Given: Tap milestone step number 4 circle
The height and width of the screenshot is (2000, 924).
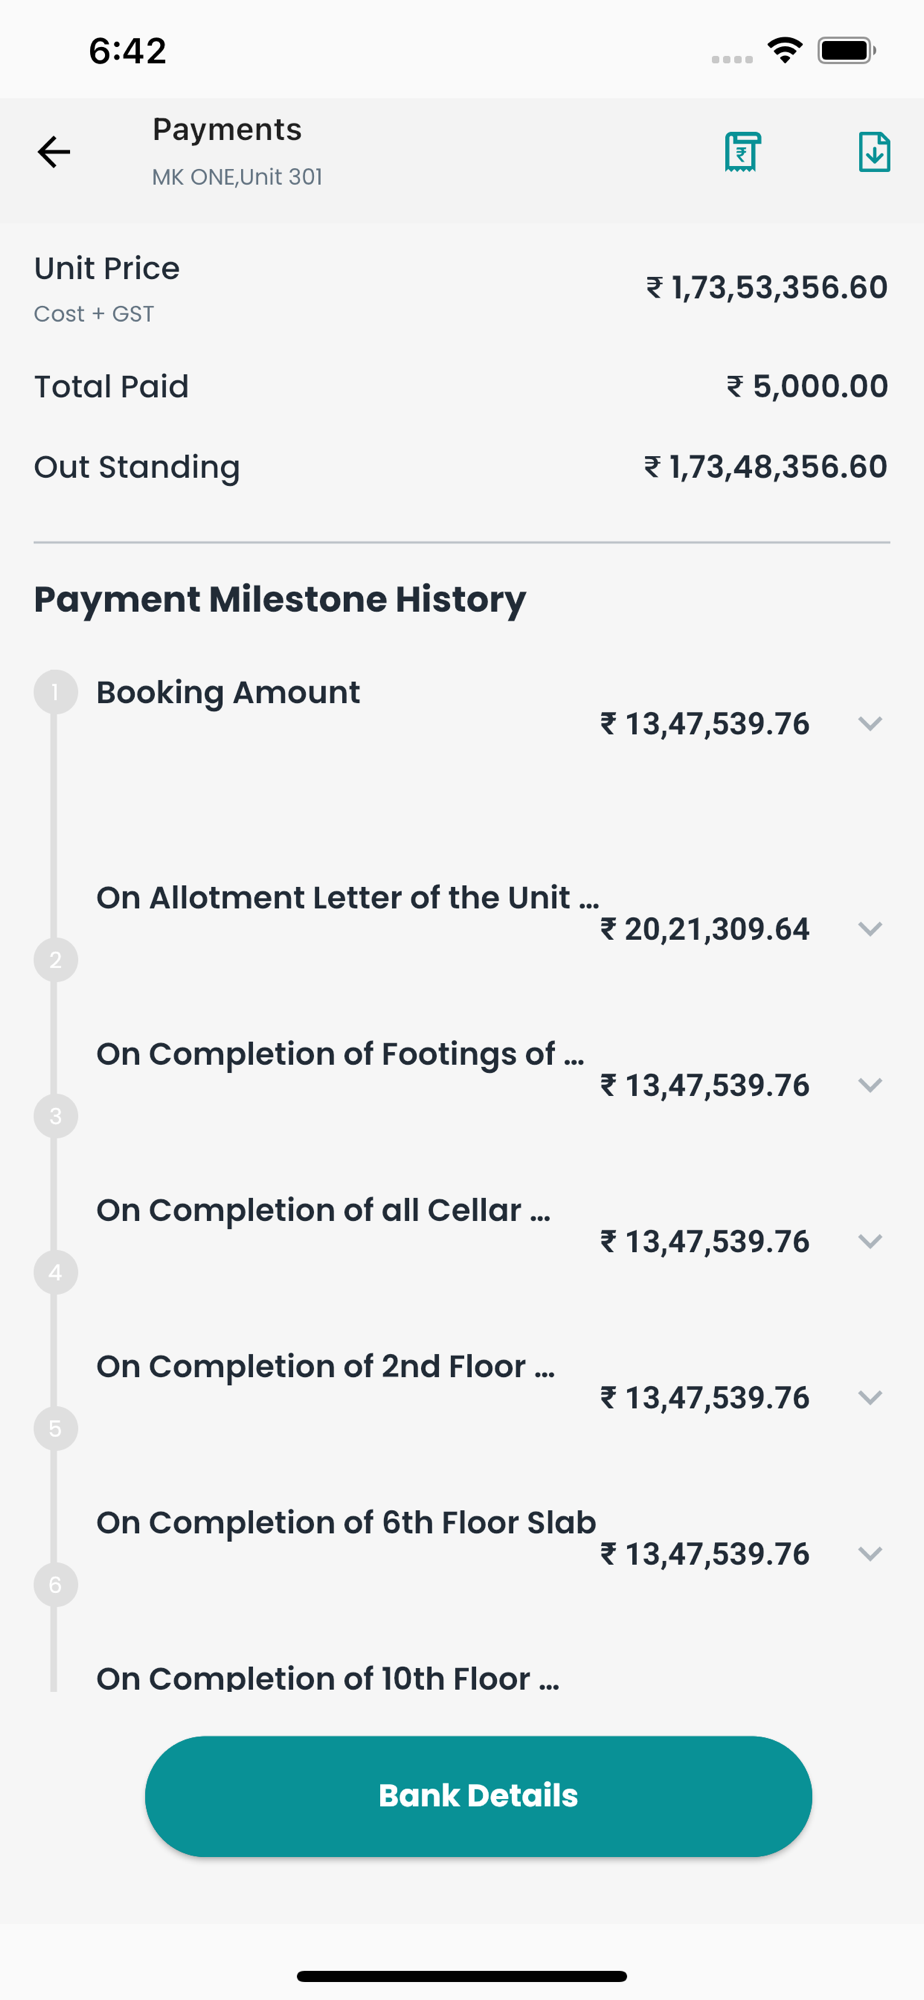Looking at the screenshot, I should click(x=56, y=1272).
